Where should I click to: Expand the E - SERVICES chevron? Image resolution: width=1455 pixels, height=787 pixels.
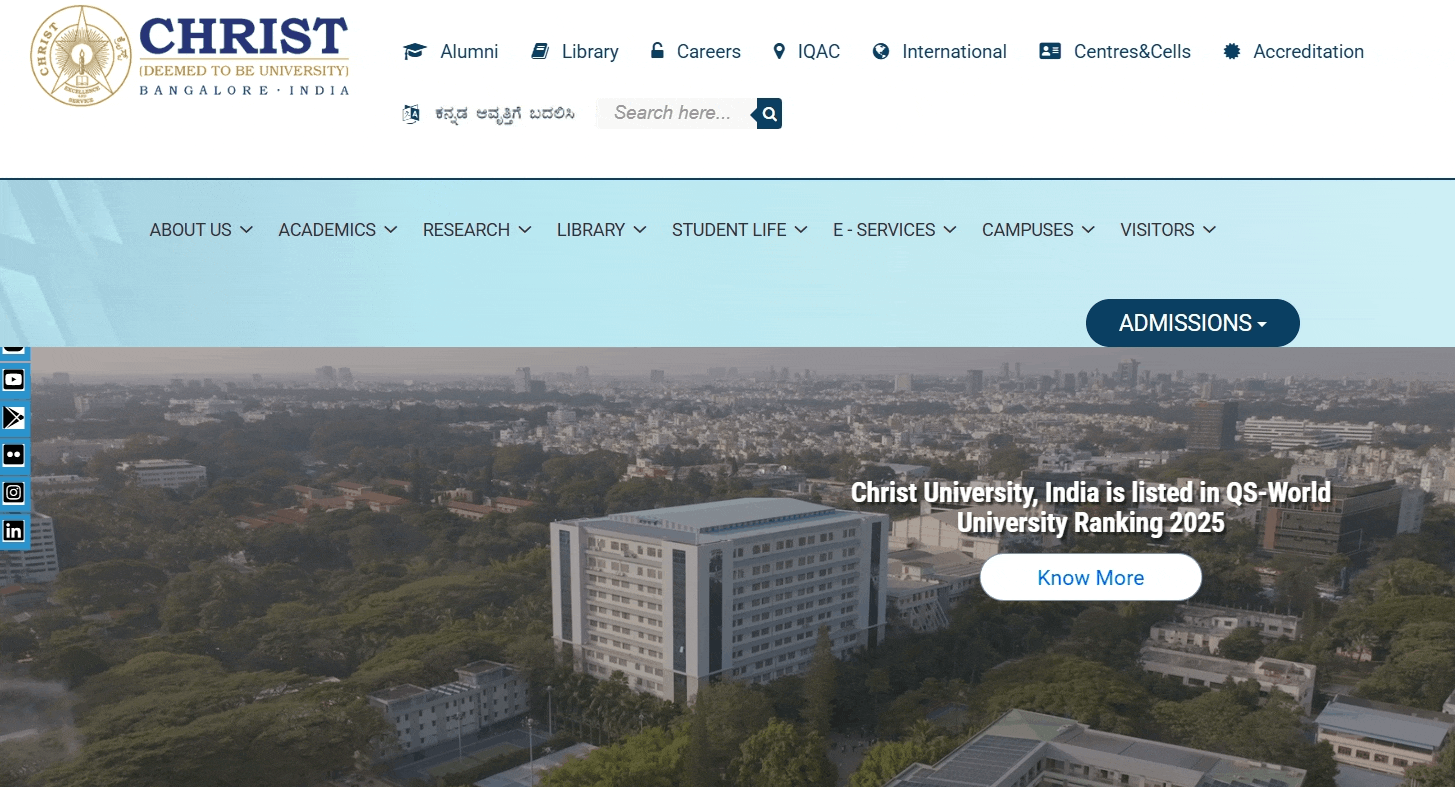coord(950,230)
